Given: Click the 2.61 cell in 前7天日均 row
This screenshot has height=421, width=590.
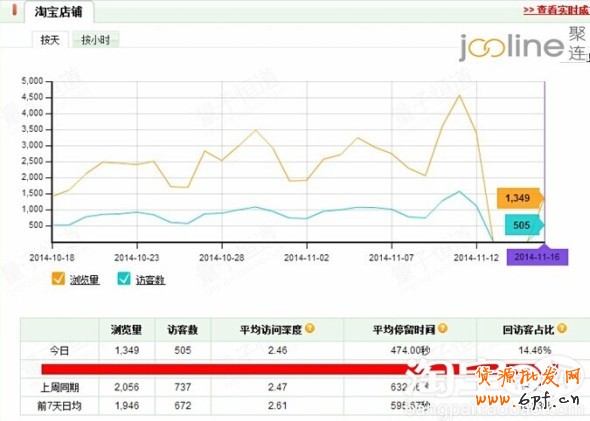Looking at the screenshot, I should 278,406.
